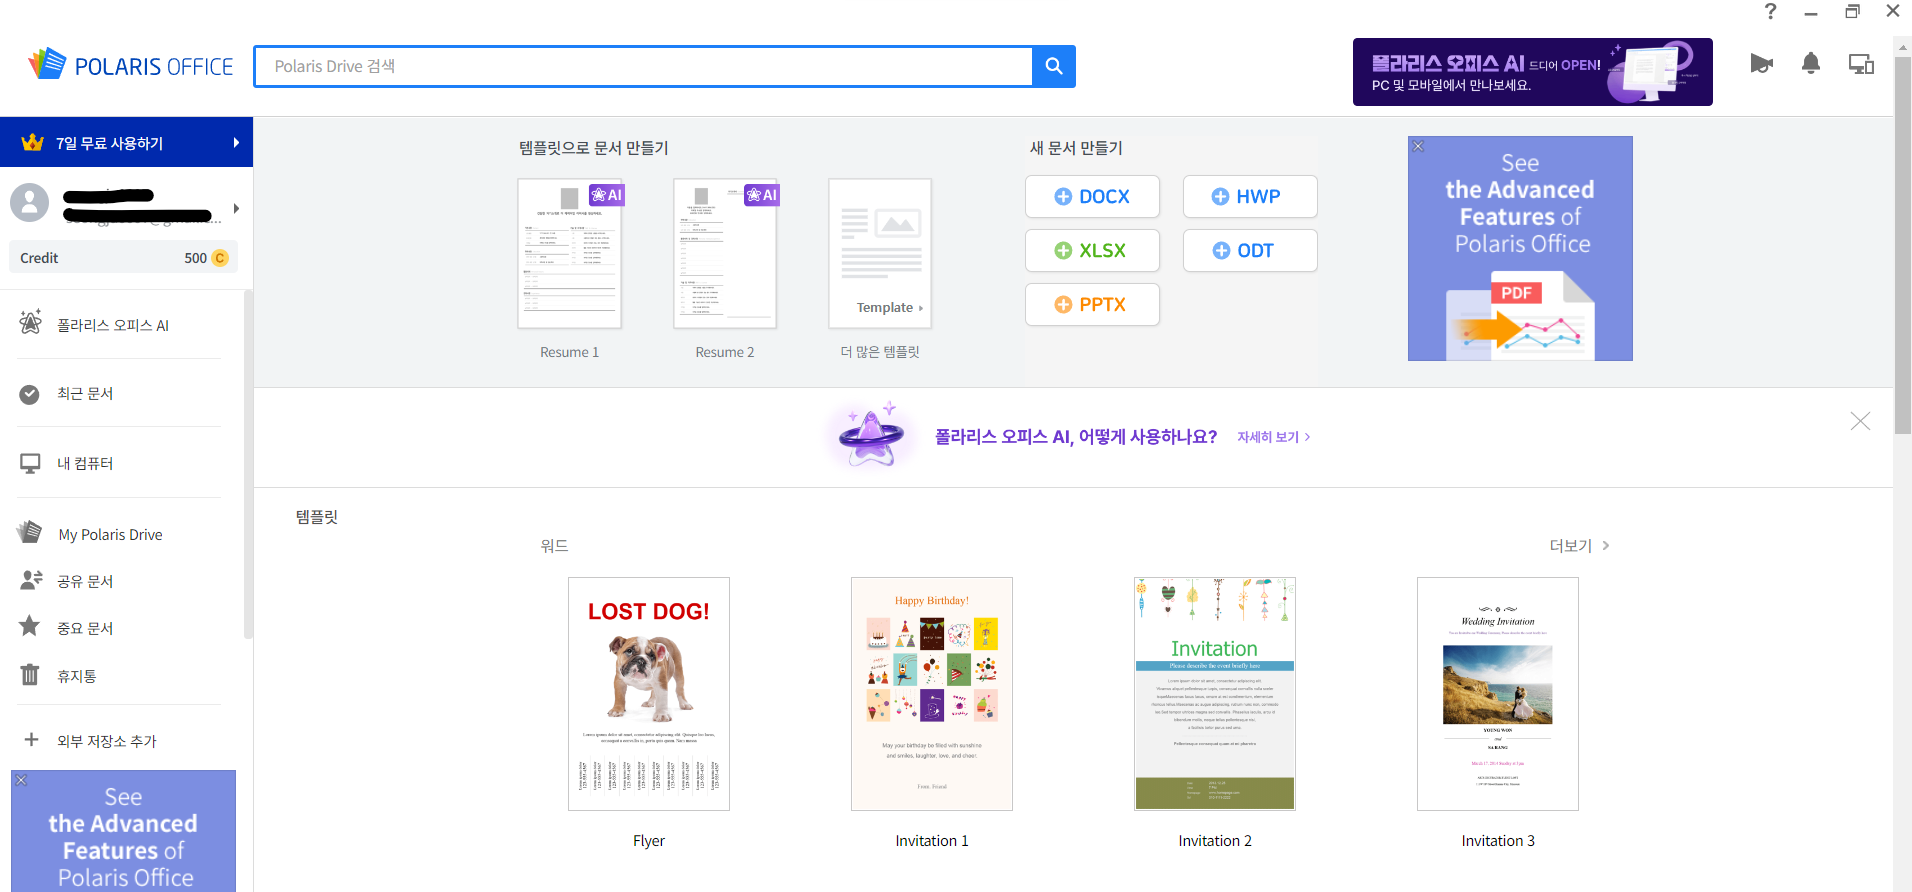Open the Resume 1 template thumbnail

(x=570, y=254)
